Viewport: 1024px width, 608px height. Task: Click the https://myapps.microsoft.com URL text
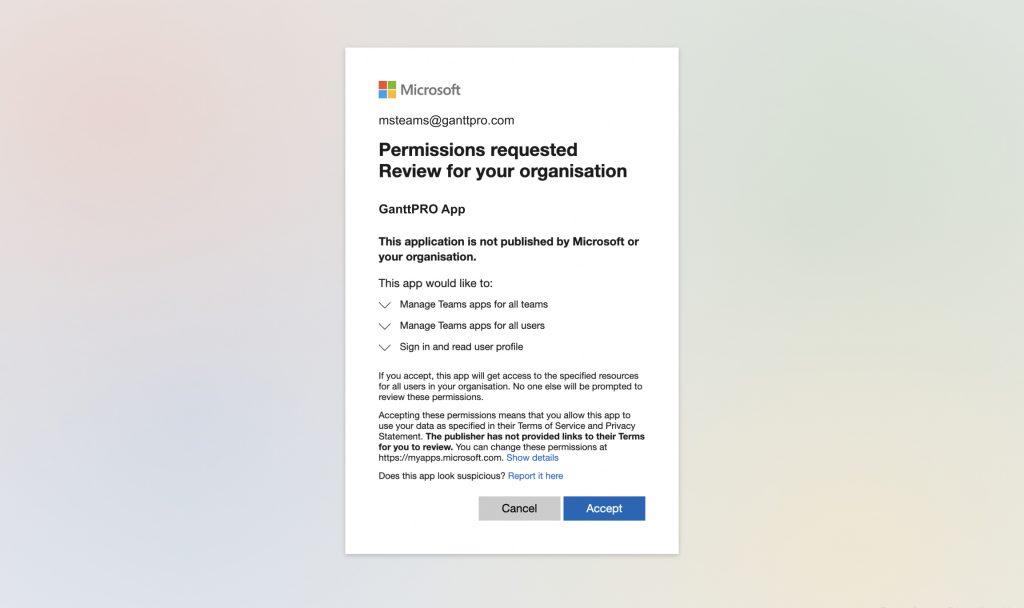(440, 458)
